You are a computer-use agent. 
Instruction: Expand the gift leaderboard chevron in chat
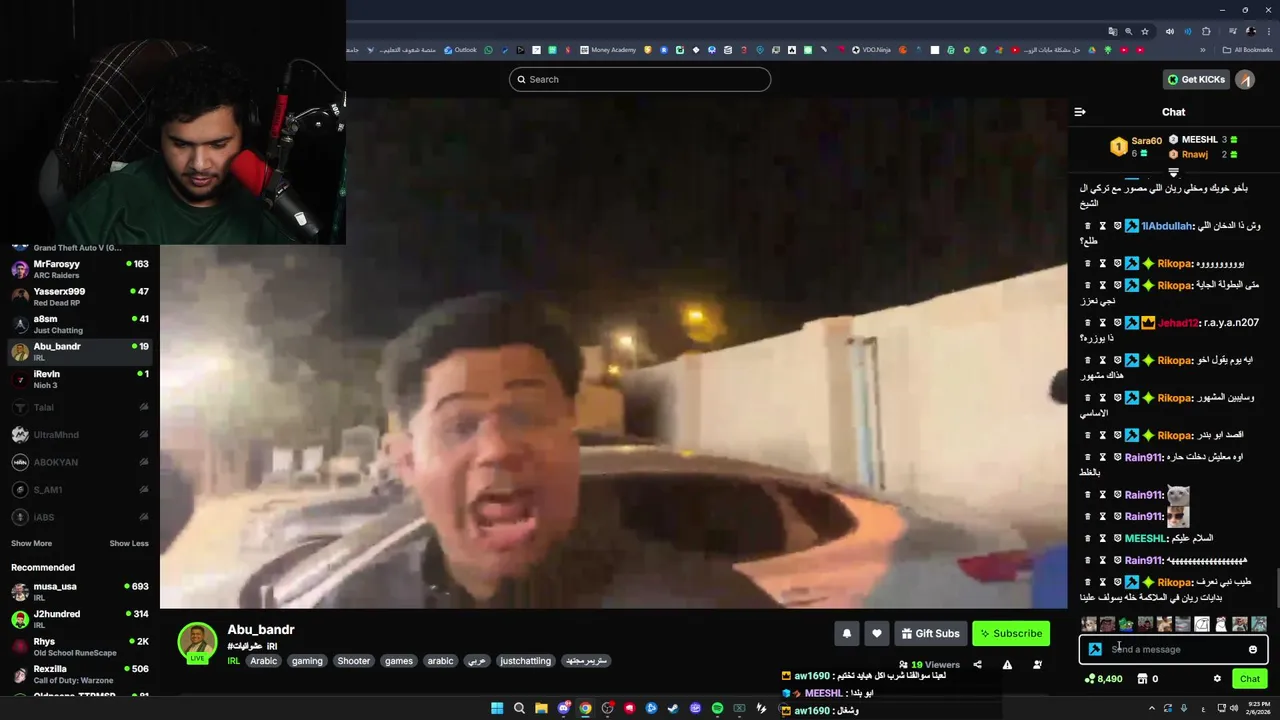tap(1174, 172)
